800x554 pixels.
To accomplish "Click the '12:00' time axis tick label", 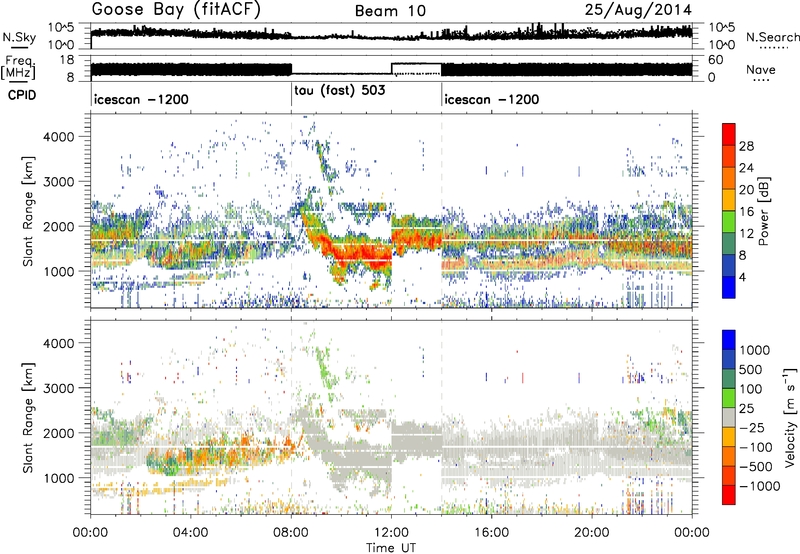I will point(391,533).
